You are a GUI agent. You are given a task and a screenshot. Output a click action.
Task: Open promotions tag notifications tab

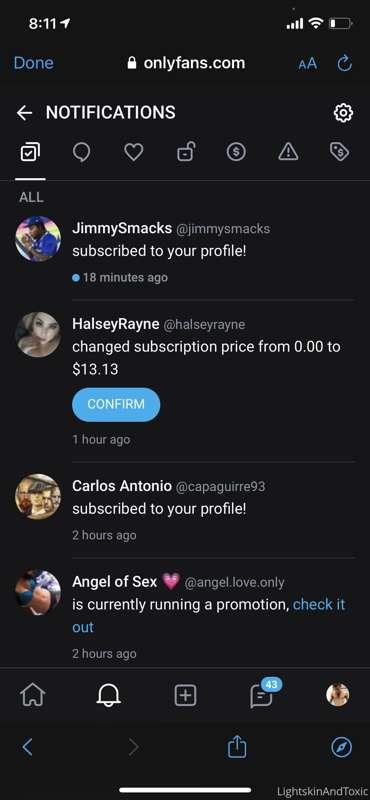click(x=339, y=152)
